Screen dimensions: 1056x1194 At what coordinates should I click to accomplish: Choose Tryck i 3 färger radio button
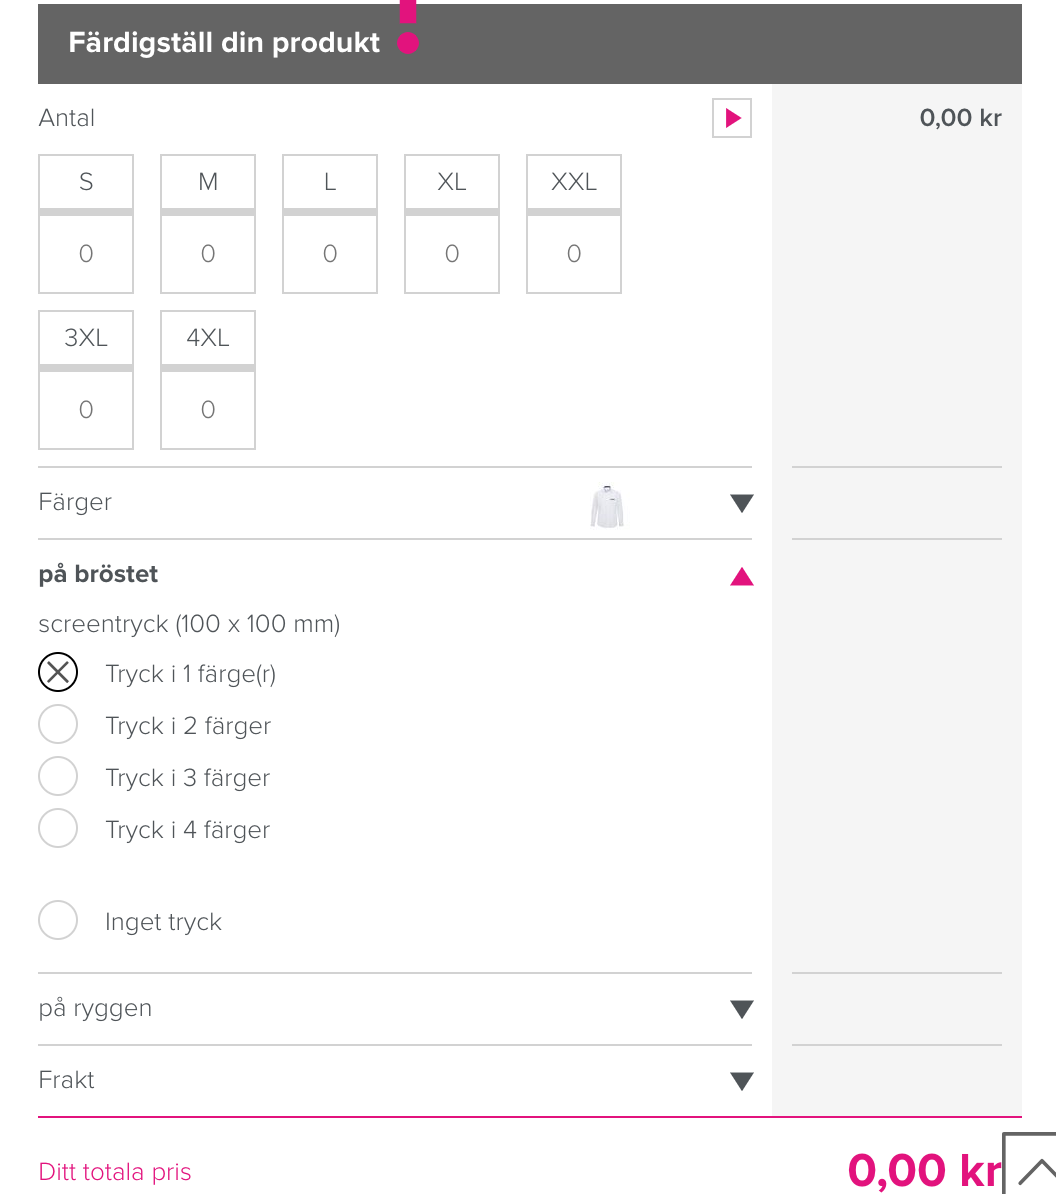pyautogui.click(x=58, y=777)
